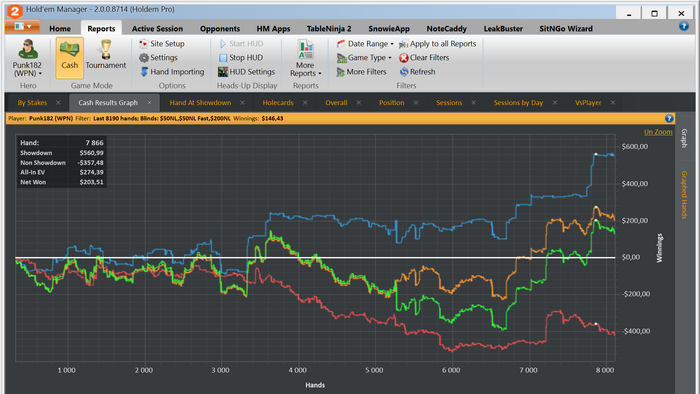Switch to the VsPlayer report tab

coord(588,103)
